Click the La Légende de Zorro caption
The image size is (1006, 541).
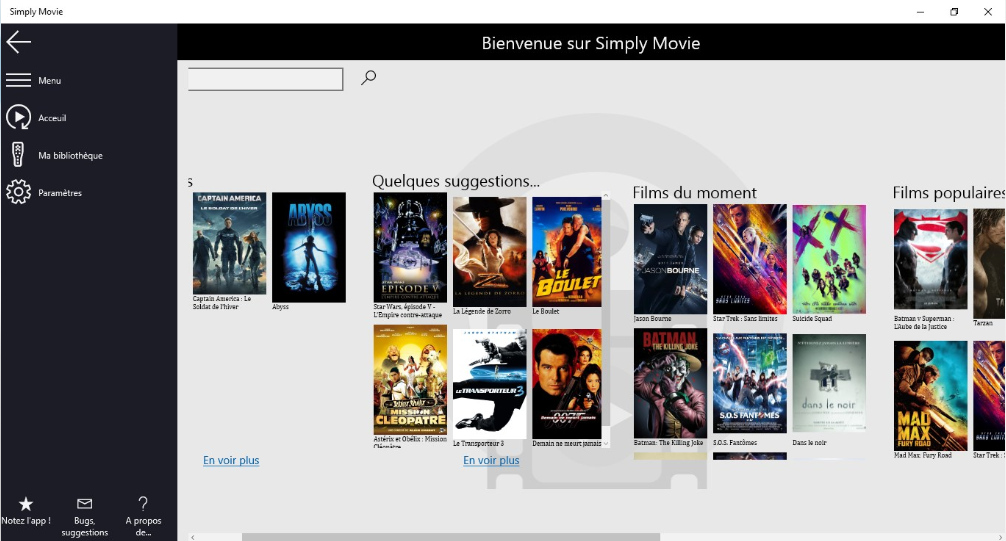pos(482,311)
